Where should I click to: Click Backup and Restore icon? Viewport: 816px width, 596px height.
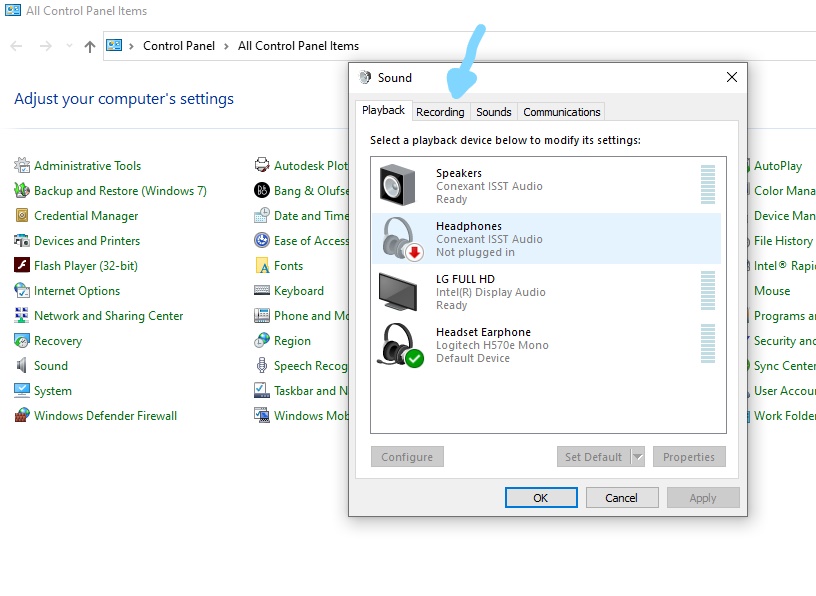point(22,191)
